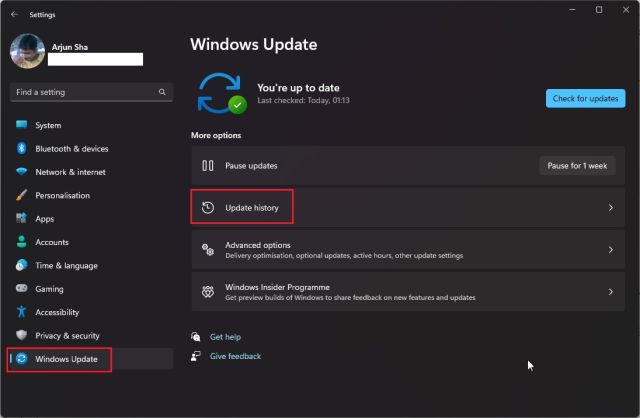
Task: Open the Get help link
Action: coord(225,337)
